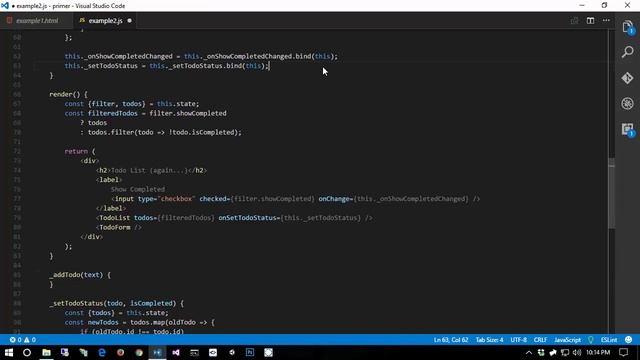Click the TodoList todos={filteredTodos} line
This screenshot has width=640, height=360.
tap(234, 218)
